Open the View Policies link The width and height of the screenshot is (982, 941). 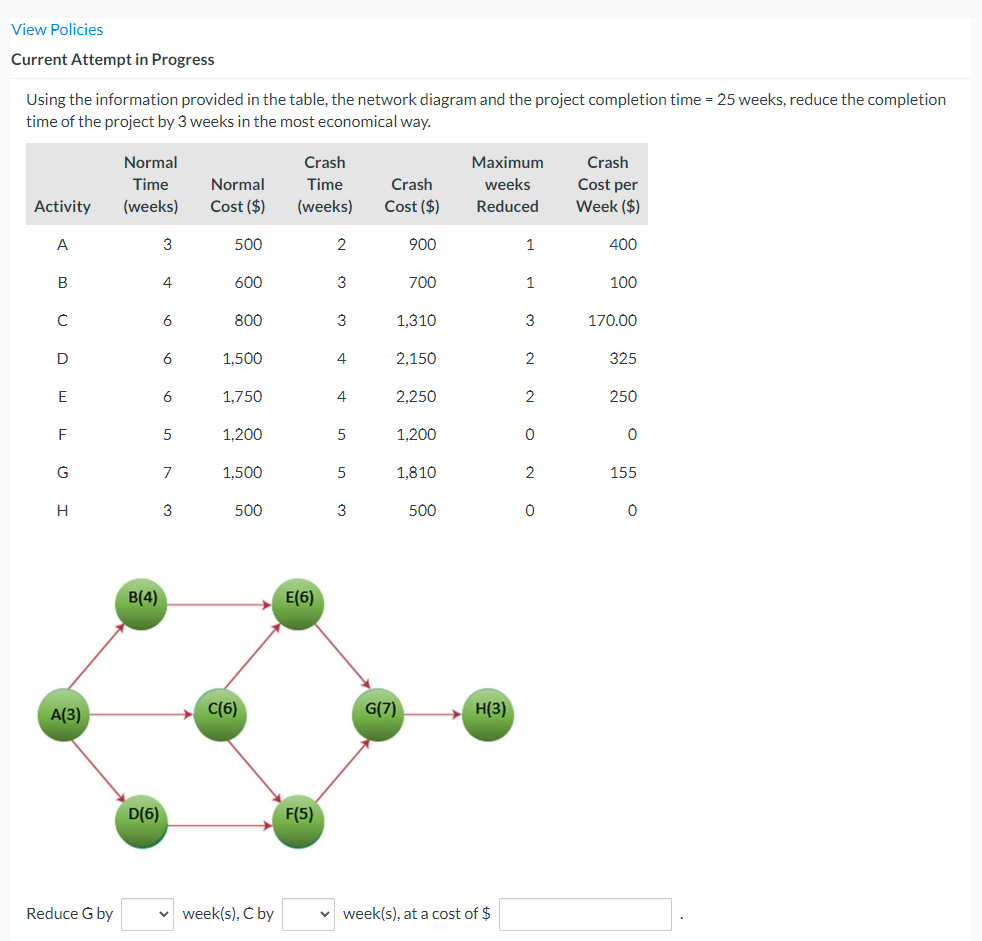pyautogui.click(x=56, y=29)
